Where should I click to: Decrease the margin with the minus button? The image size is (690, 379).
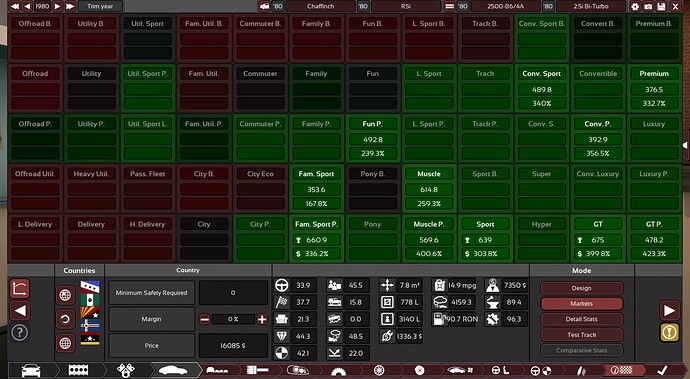204,320
